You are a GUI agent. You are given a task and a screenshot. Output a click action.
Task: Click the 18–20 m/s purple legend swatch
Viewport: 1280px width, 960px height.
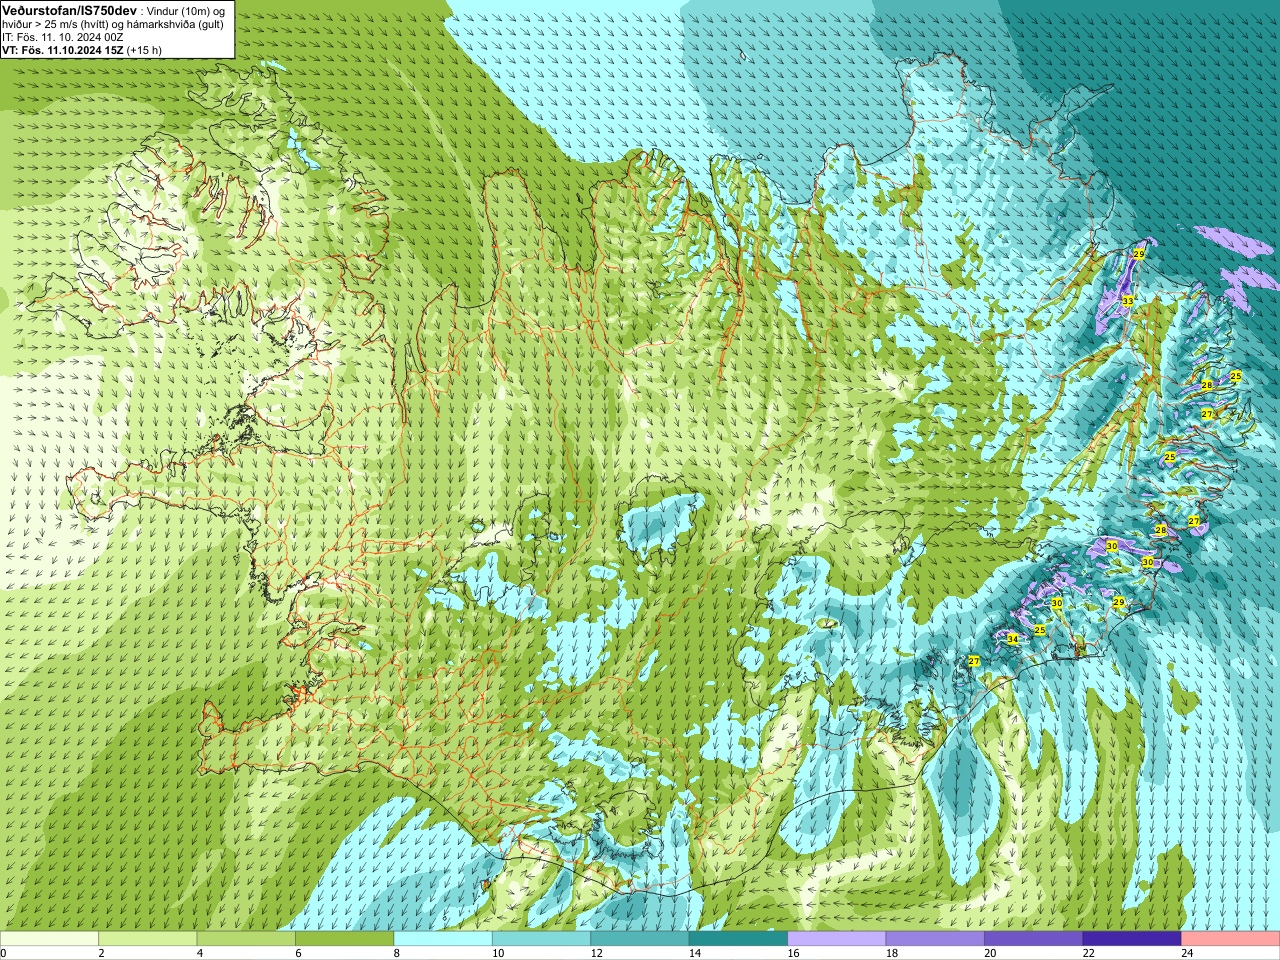[935, 939]
